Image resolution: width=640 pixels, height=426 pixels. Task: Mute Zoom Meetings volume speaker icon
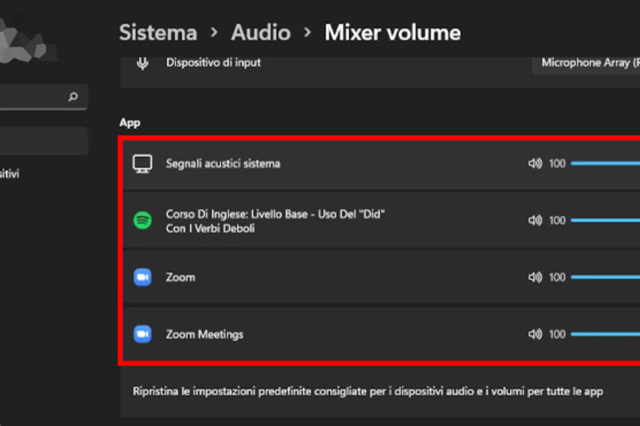coord(535,334)
